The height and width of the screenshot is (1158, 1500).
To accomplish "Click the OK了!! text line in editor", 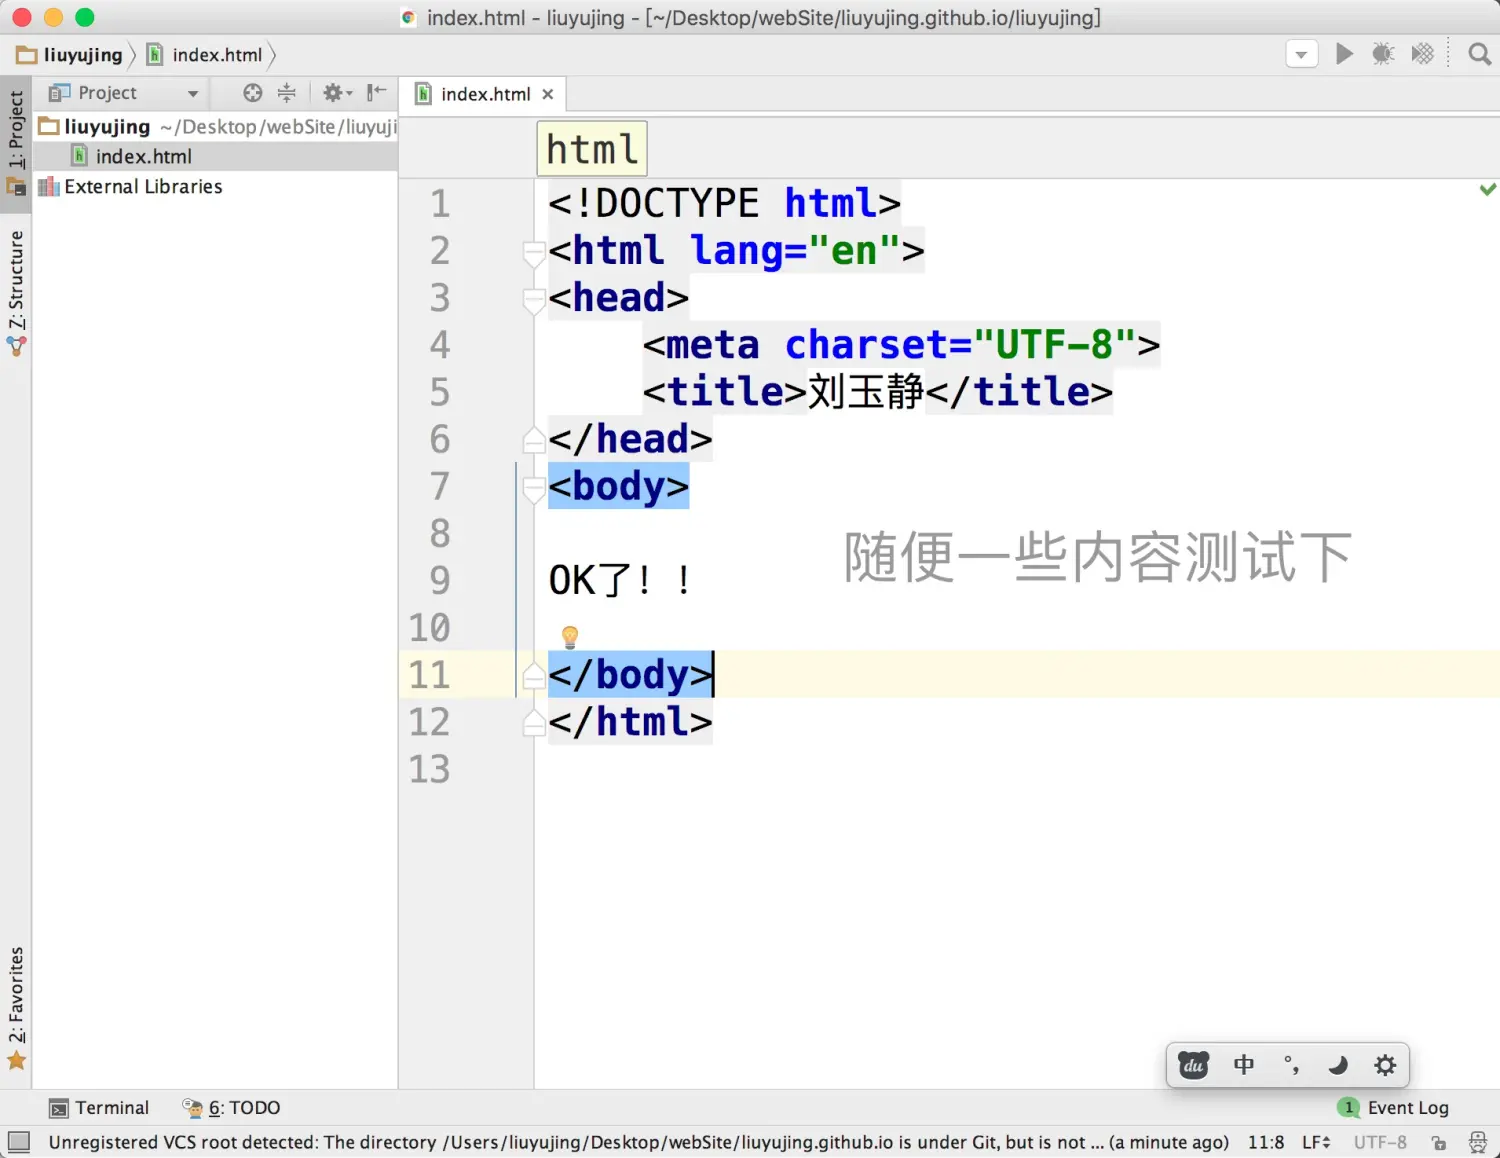I will tap(620, 581).
